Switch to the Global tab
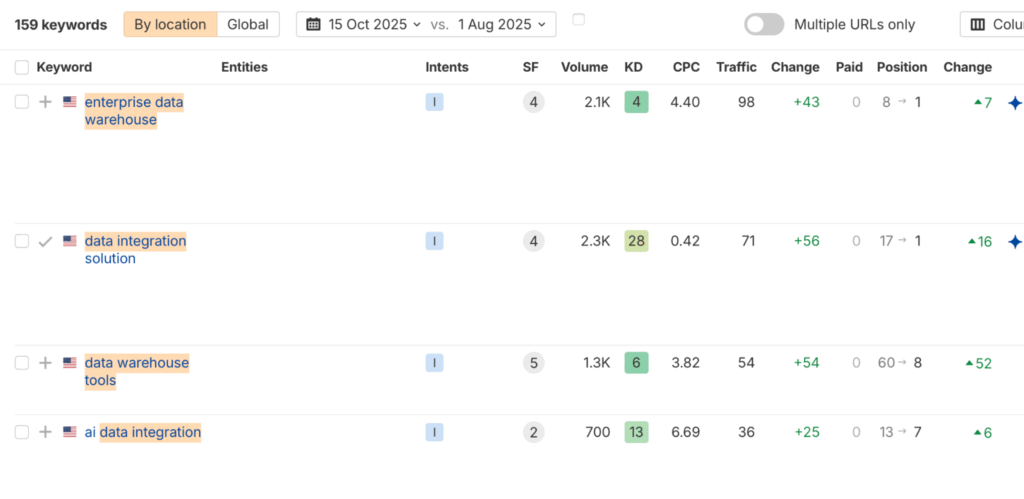 pyautogui.click(x=248, y=24)
